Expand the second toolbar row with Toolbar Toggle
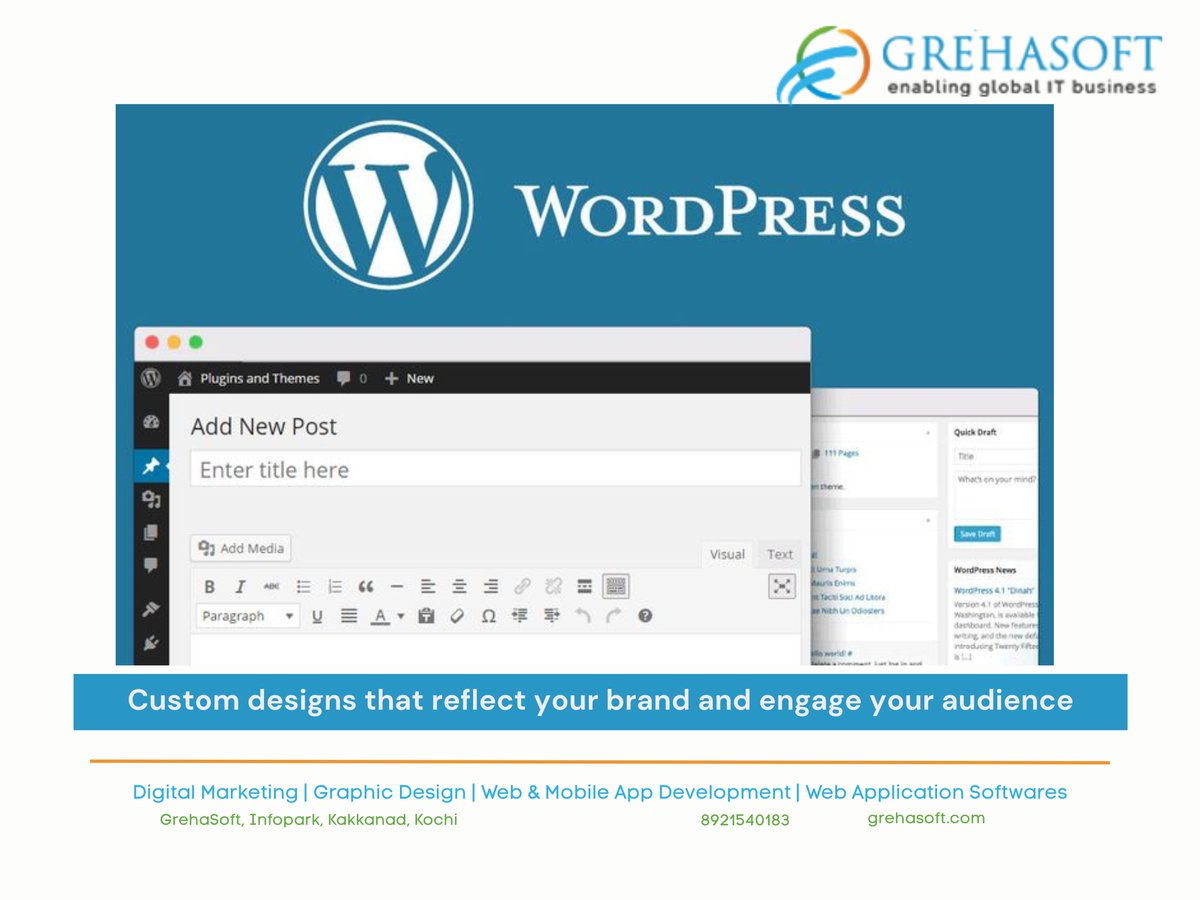 pyautogui.click(x=615, y=585)
